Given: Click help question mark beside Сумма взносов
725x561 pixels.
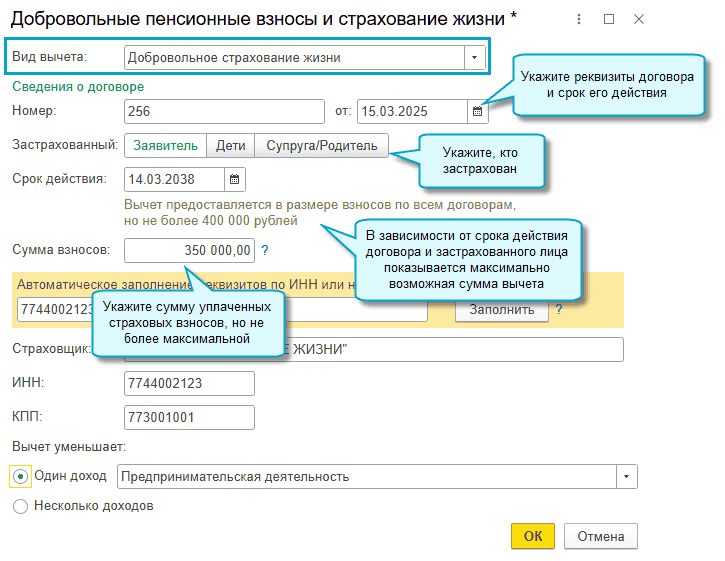Looking at the screenshot, I should 264,250.
